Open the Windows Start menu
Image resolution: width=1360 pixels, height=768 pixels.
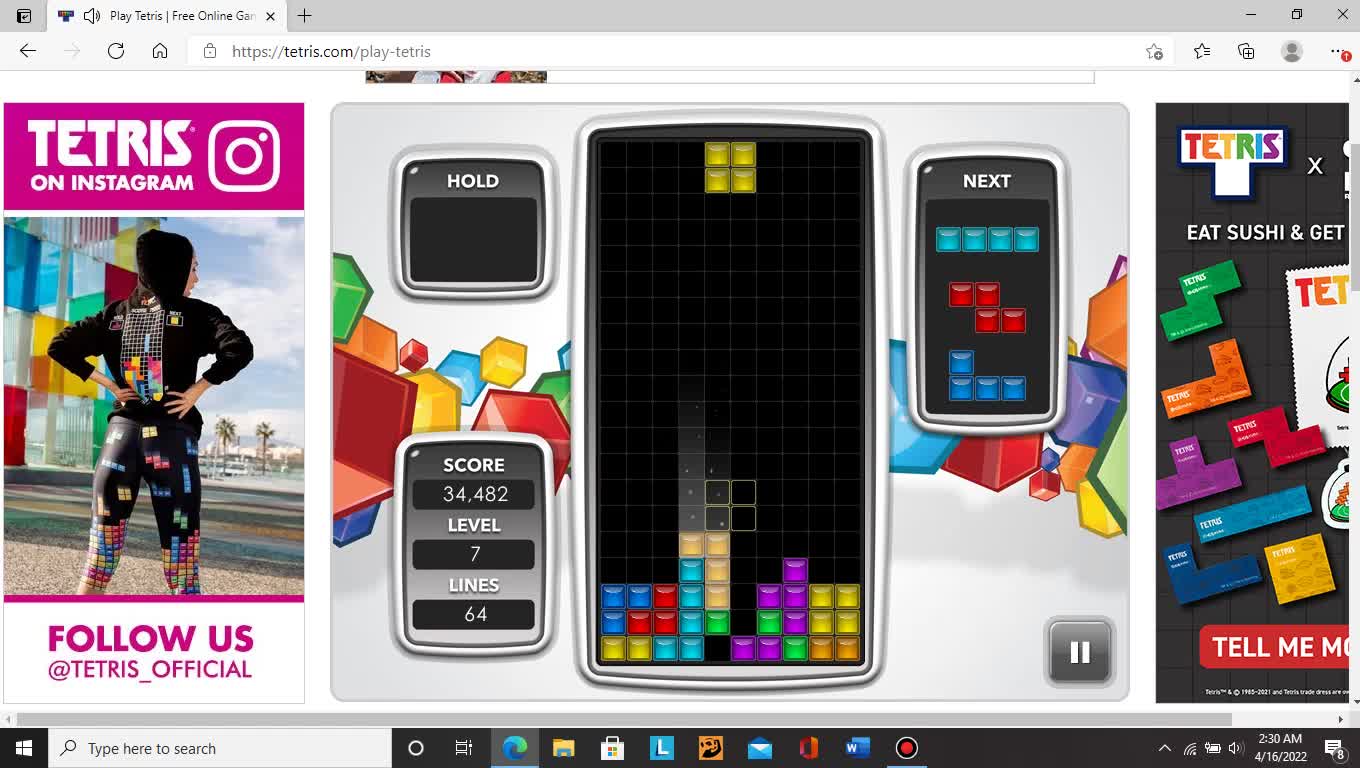tap(24, 748)
